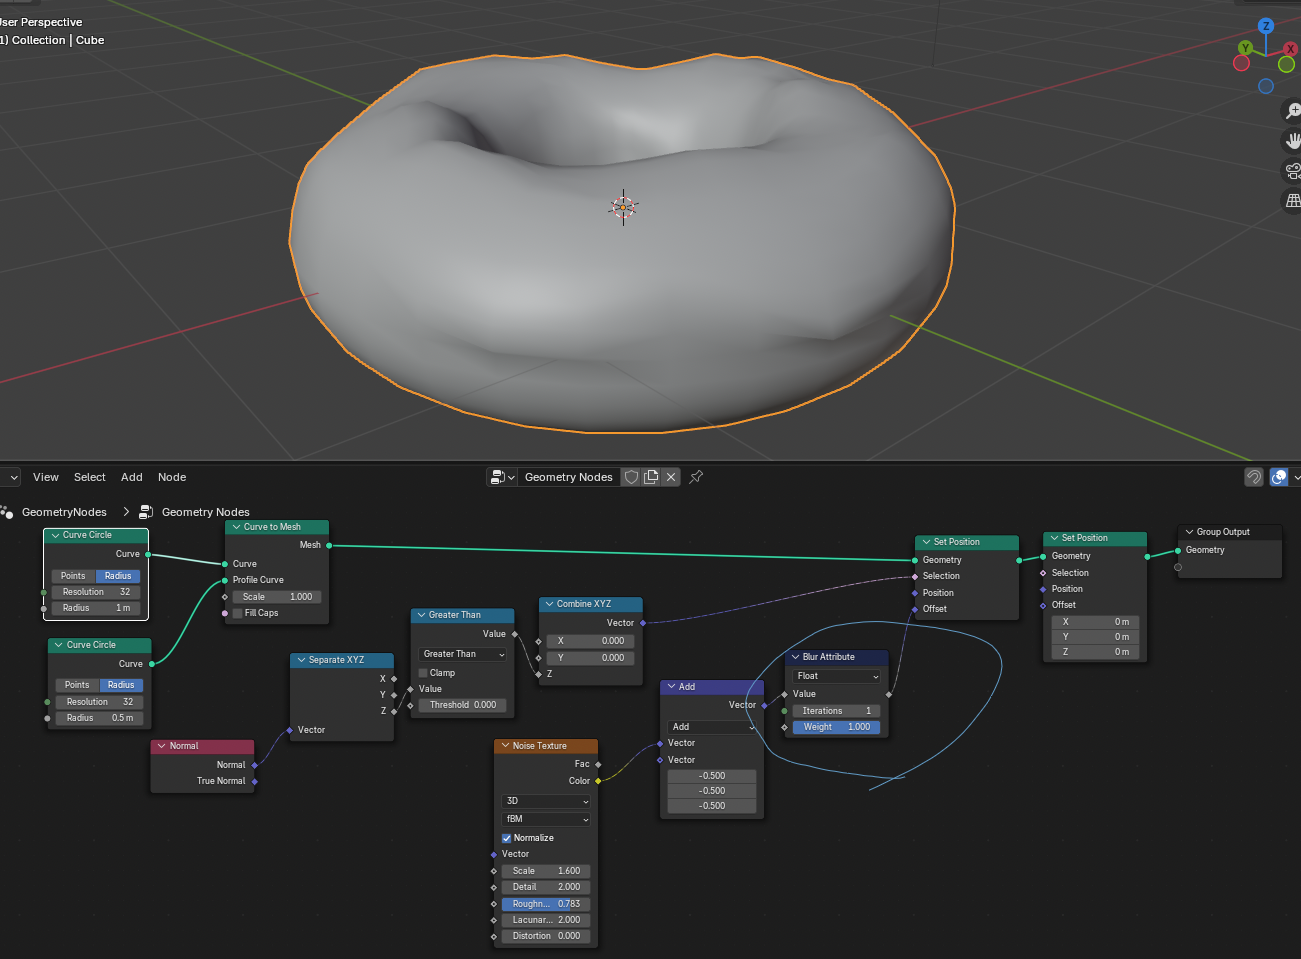The width and height of the screenshot is (1301, 959).
Task: Click the Z offset field in Set Position
Action: point(1095,652)
